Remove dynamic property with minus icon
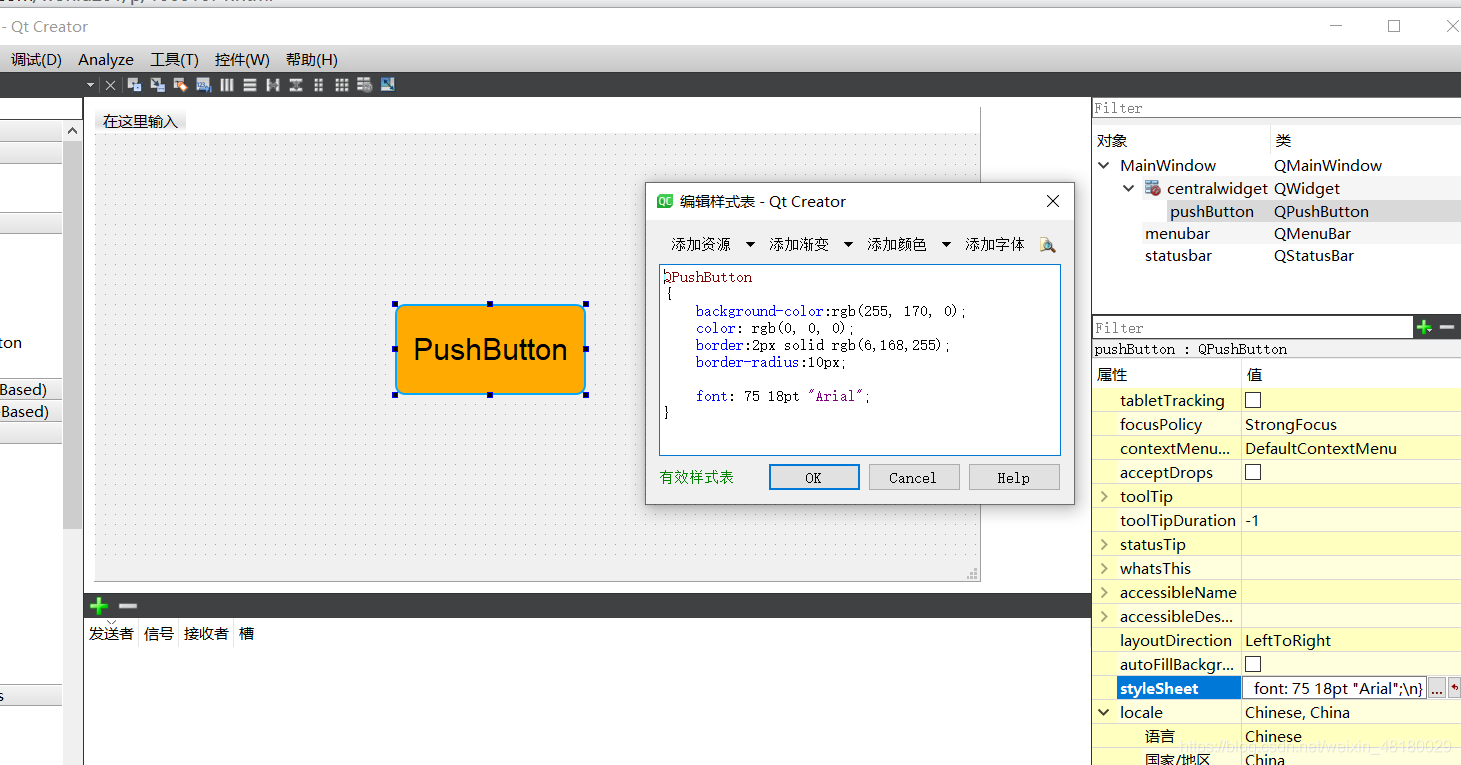 [x=1447, y=327]
